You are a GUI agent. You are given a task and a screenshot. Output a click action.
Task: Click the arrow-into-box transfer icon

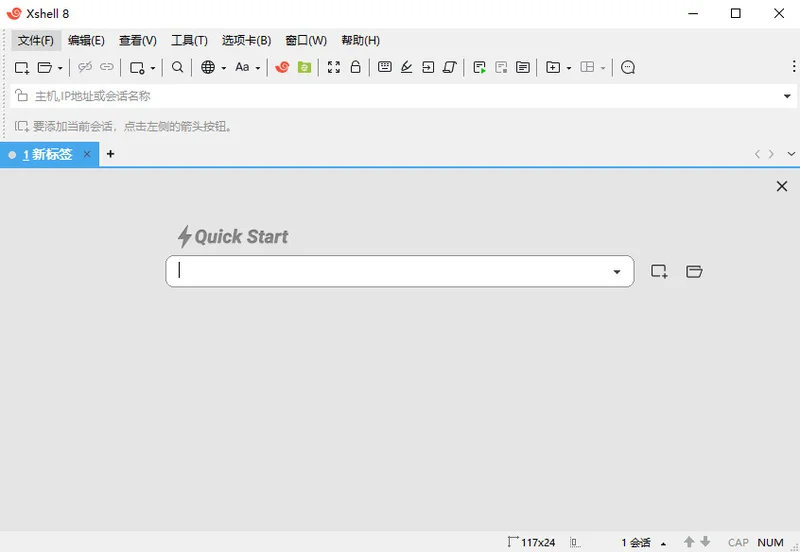pyautogui.click(x=428, y=67)
